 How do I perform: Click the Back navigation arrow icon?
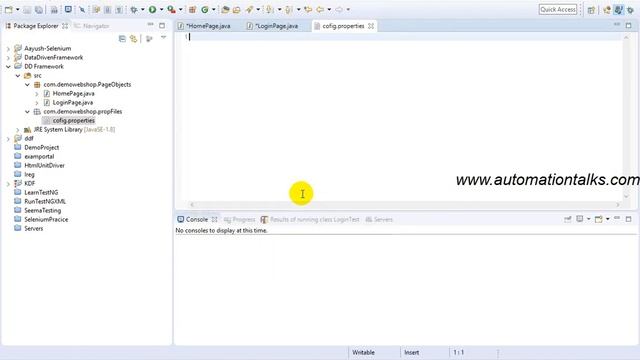pos(320,9)
